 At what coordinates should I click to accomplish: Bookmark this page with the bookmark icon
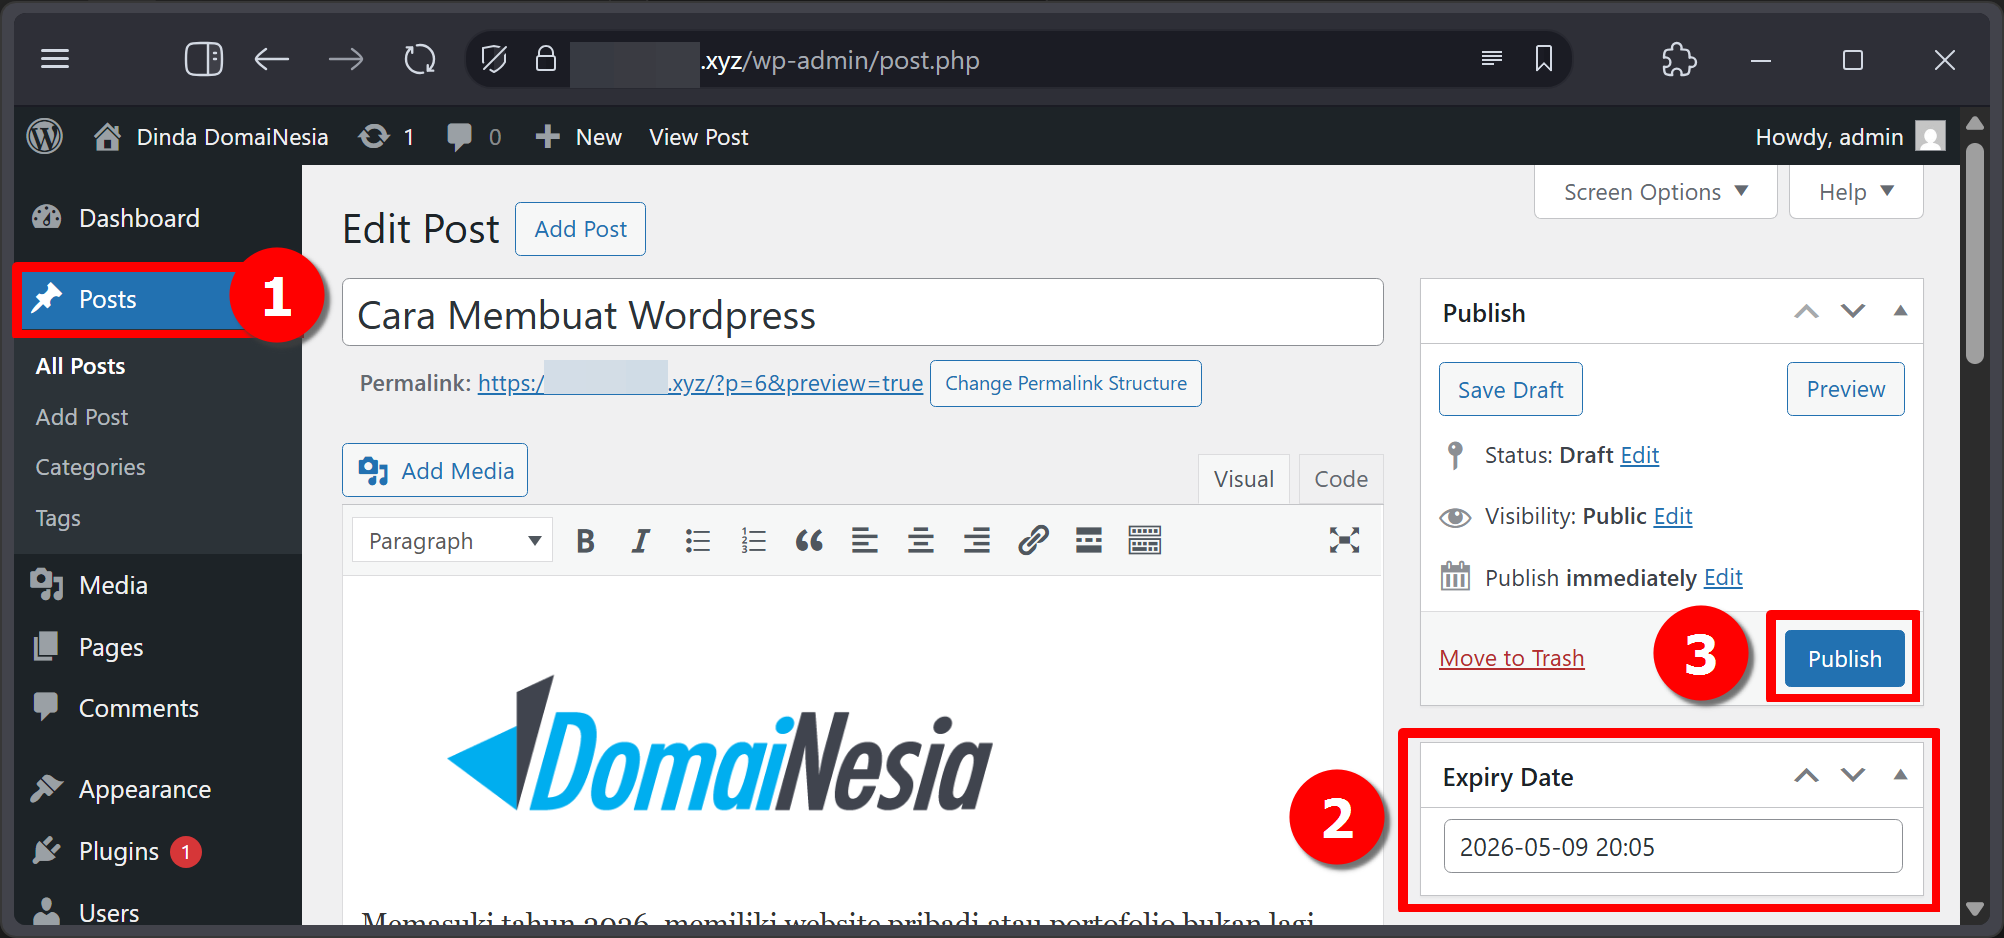coord(1544,58)
